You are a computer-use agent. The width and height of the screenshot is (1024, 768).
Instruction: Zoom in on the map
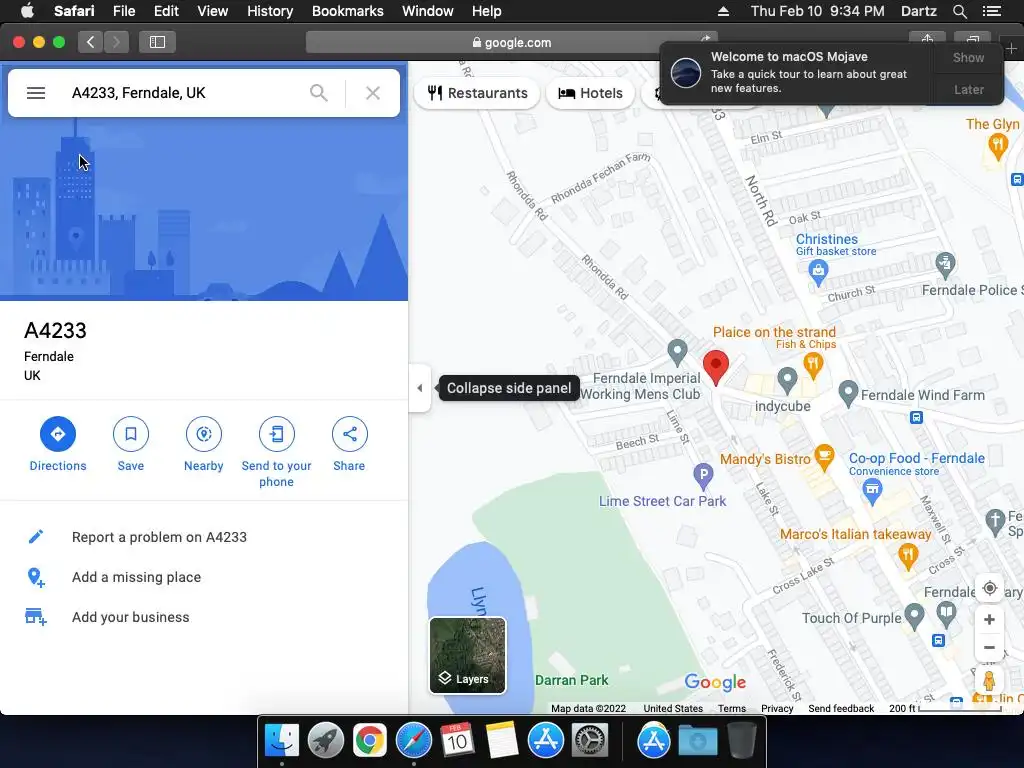tap(989, 619)
